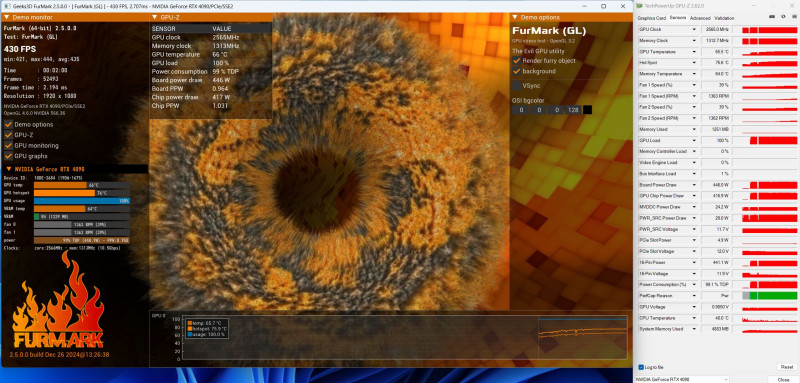Collapse the Demo monitor panel triangle
Screen dimensions: 800x383
6,17
